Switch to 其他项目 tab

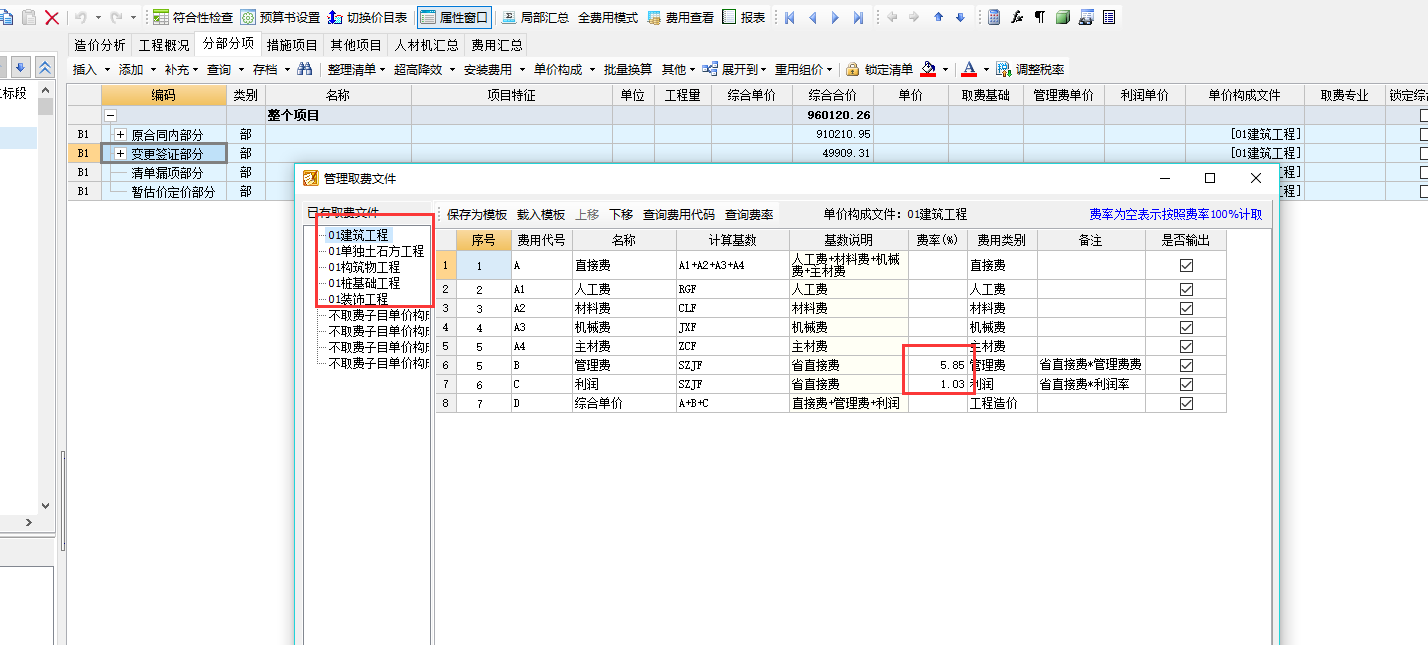pyautogui.click(x=356, y=45)
